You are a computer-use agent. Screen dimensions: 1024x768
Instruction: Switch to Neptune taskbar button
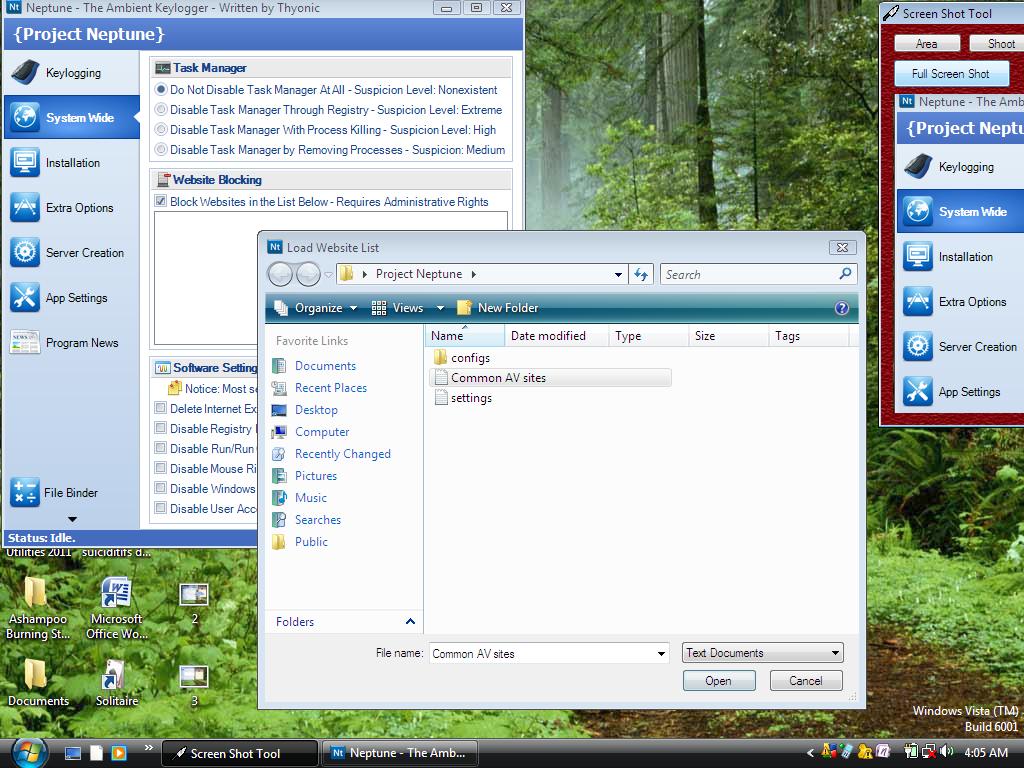click(401, 753)
